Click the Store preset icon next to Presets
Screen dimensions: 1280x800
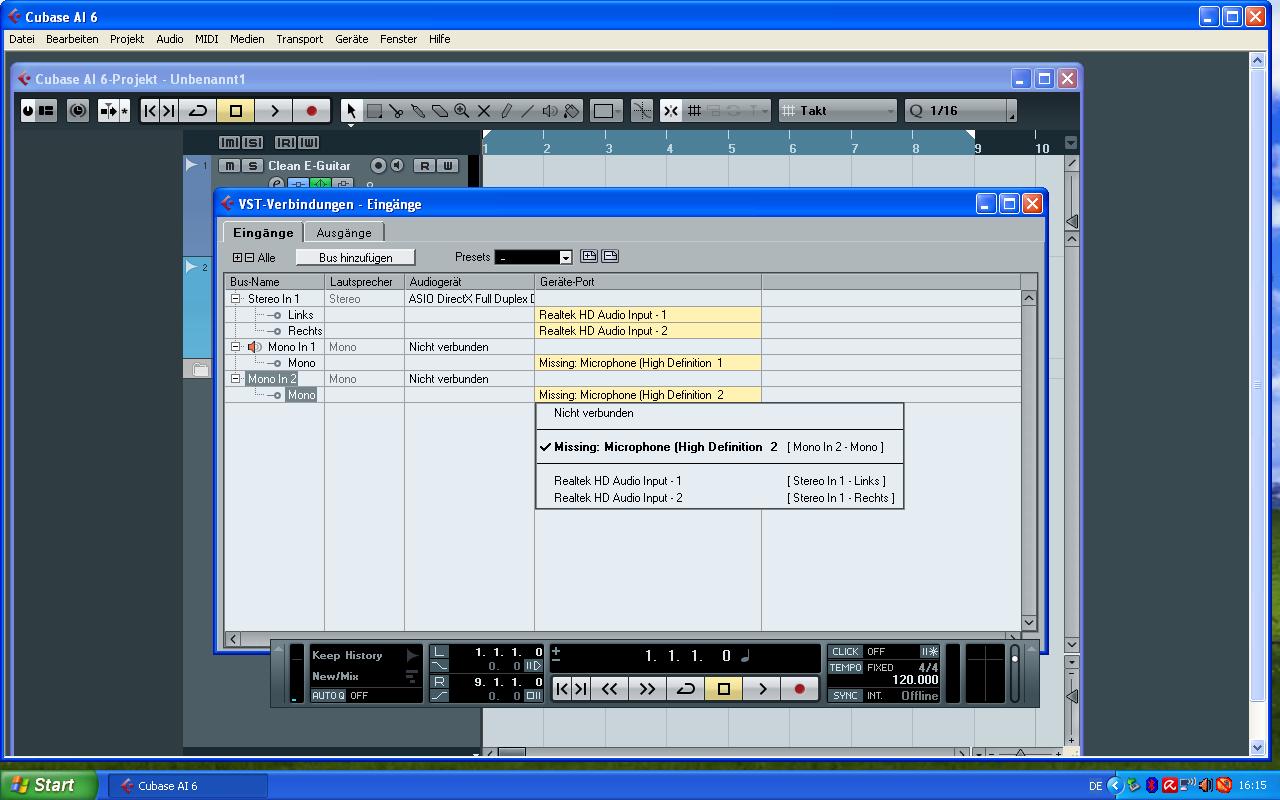pos(589,257)
